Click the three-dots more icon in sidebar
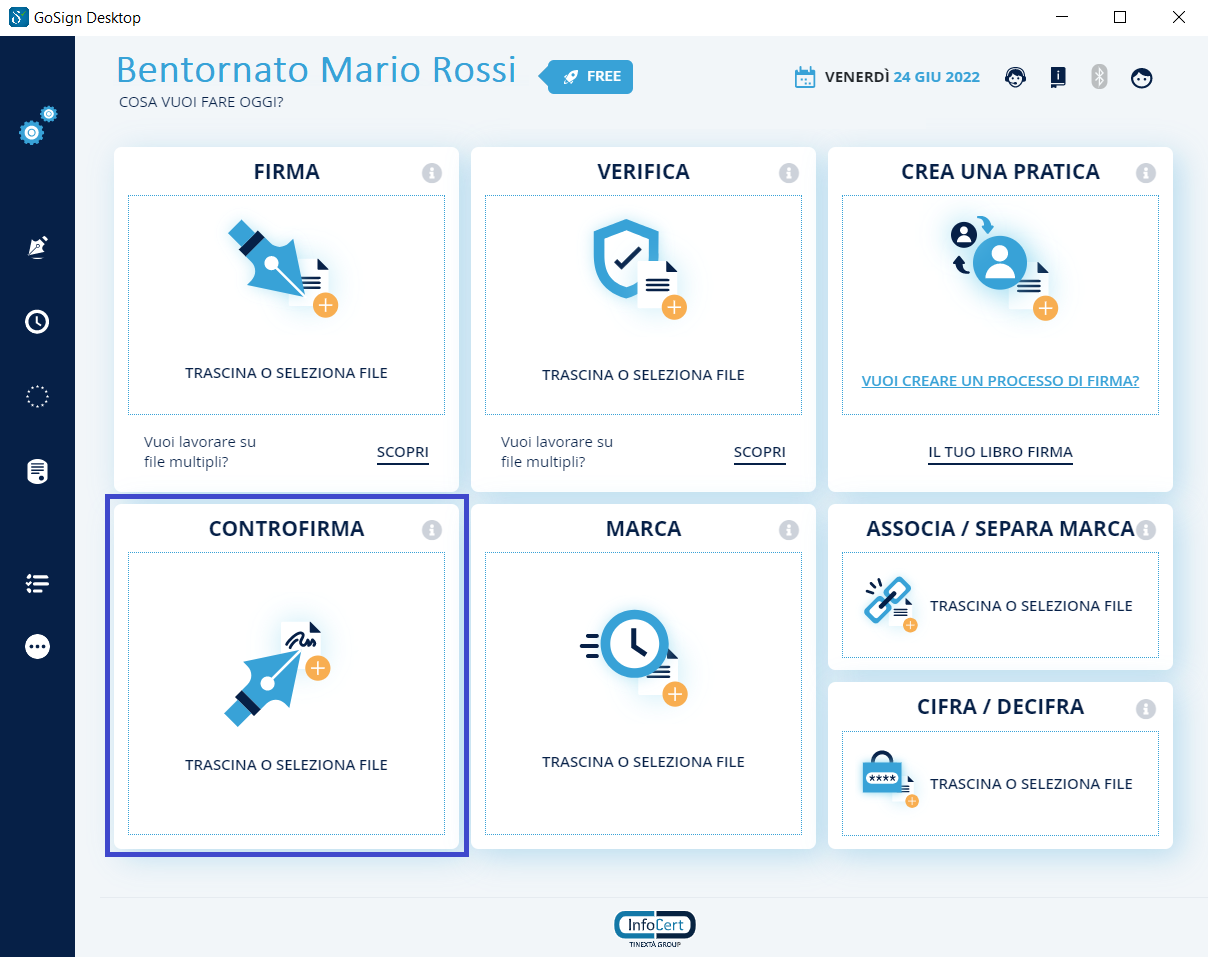The height and width of the screenshot is (957, 1208). (x=37, y=647)
